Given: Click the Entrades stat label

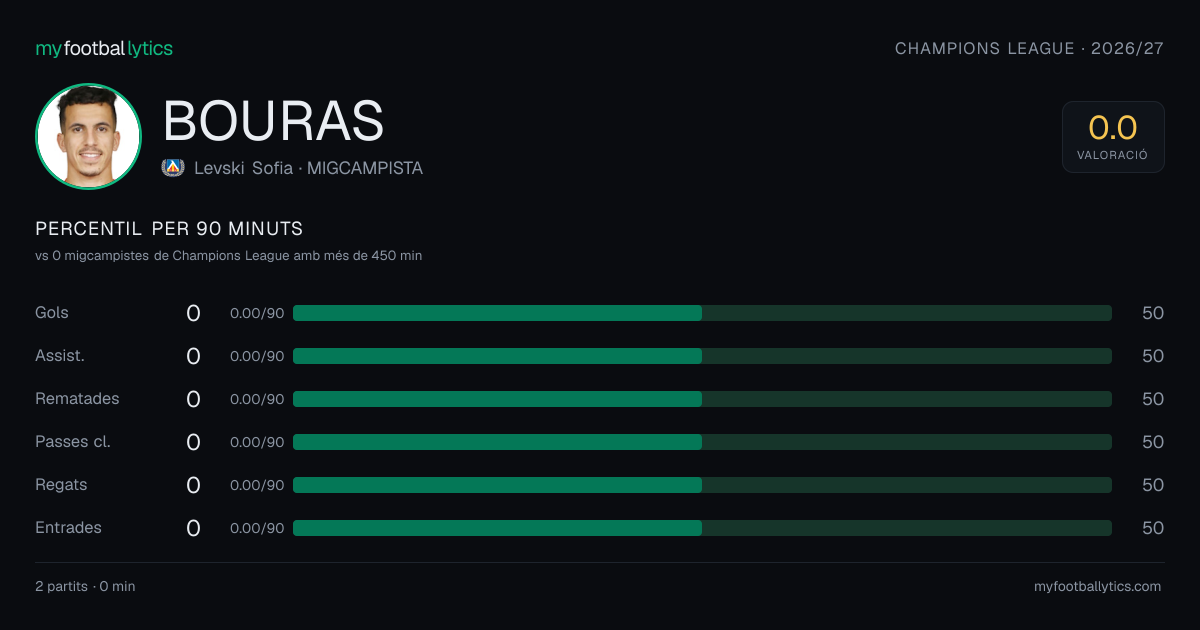Looking at the screenshot, I should (68, 528).
